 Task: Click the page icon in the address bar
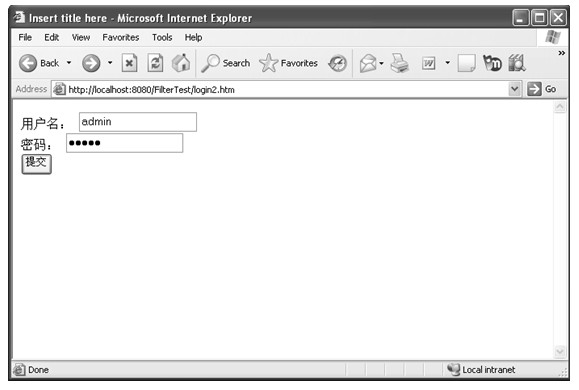click(59, 89)
